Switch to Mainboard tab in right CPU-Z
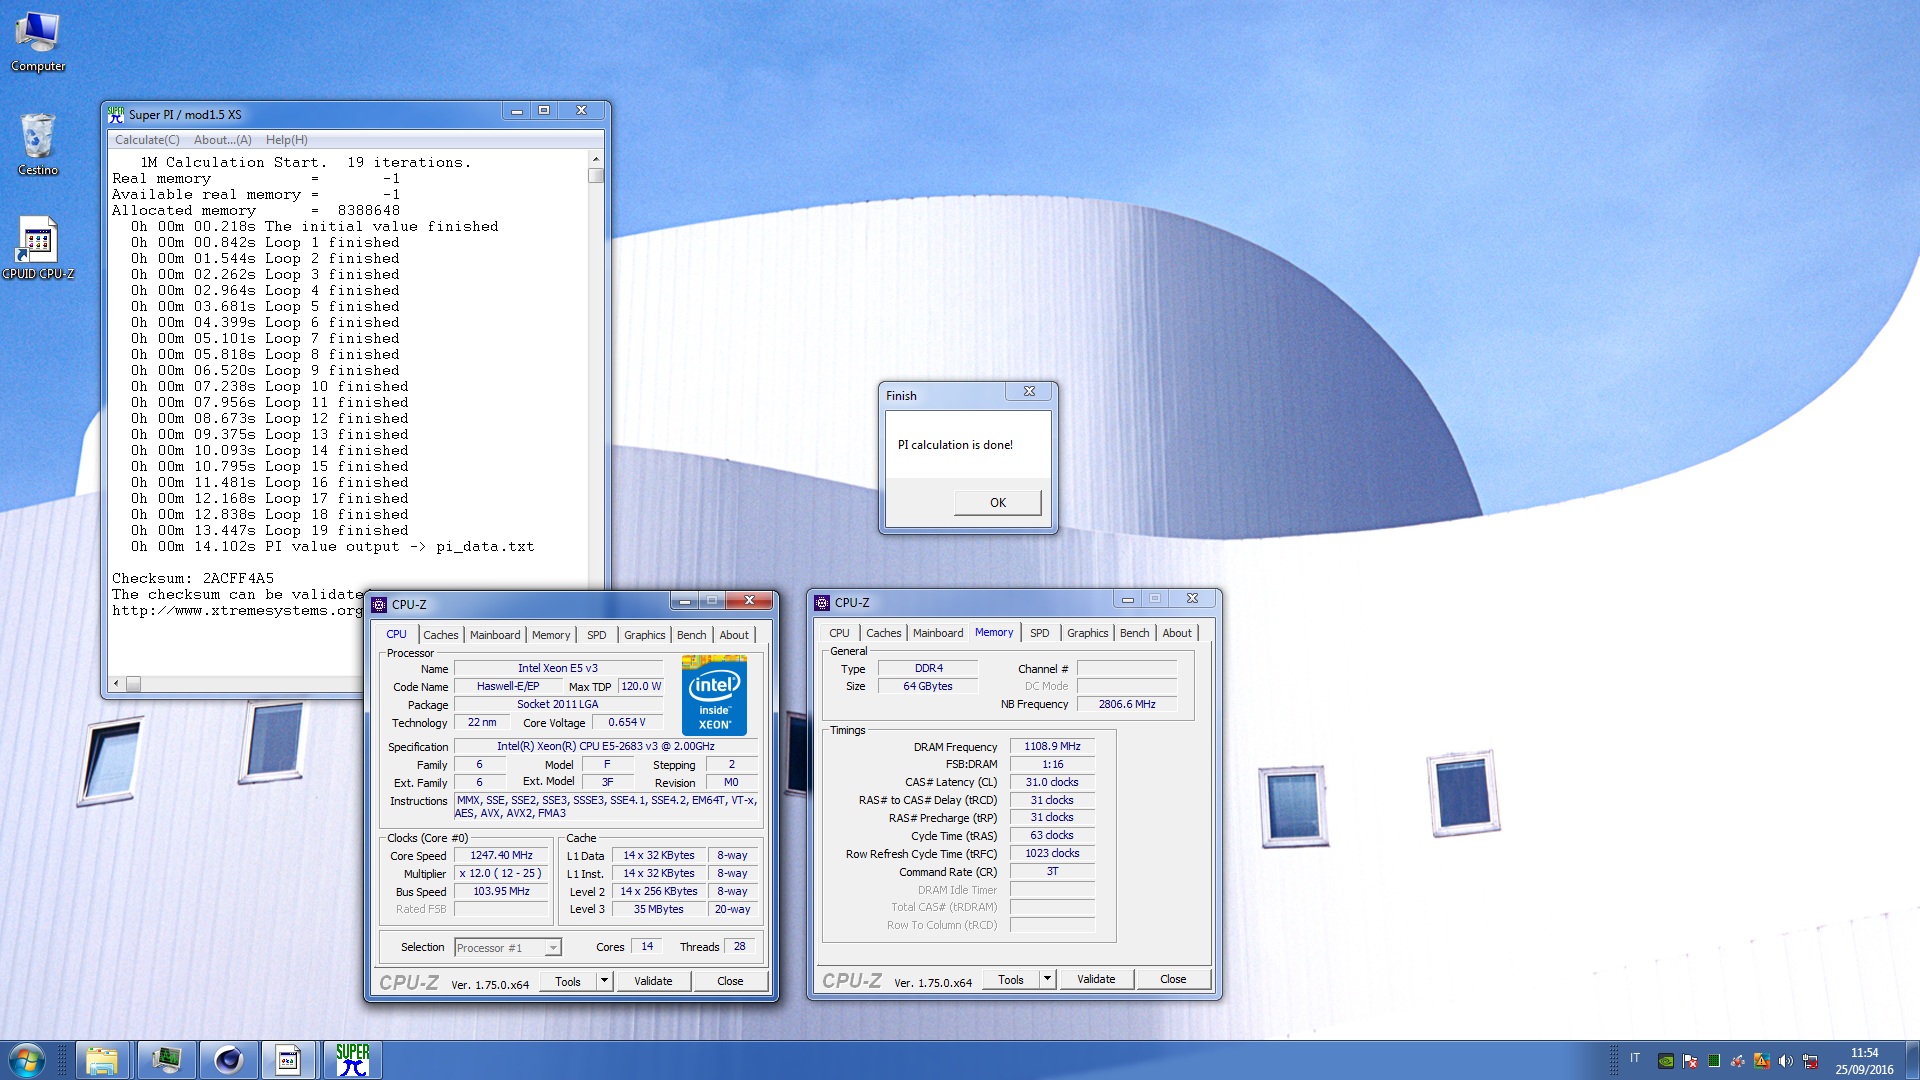Screen dimensions: 1920x1080 (x=938, y=633)
